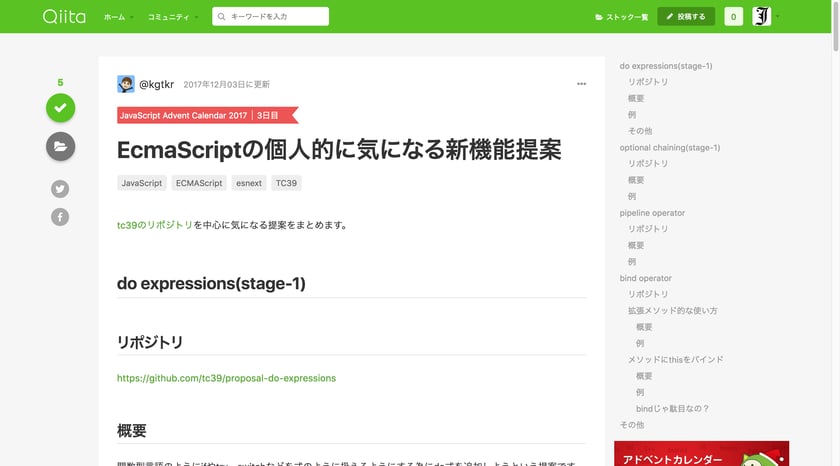Select the JavaScript tag
The height and width of the screenshot is (466, 840).
141,183
